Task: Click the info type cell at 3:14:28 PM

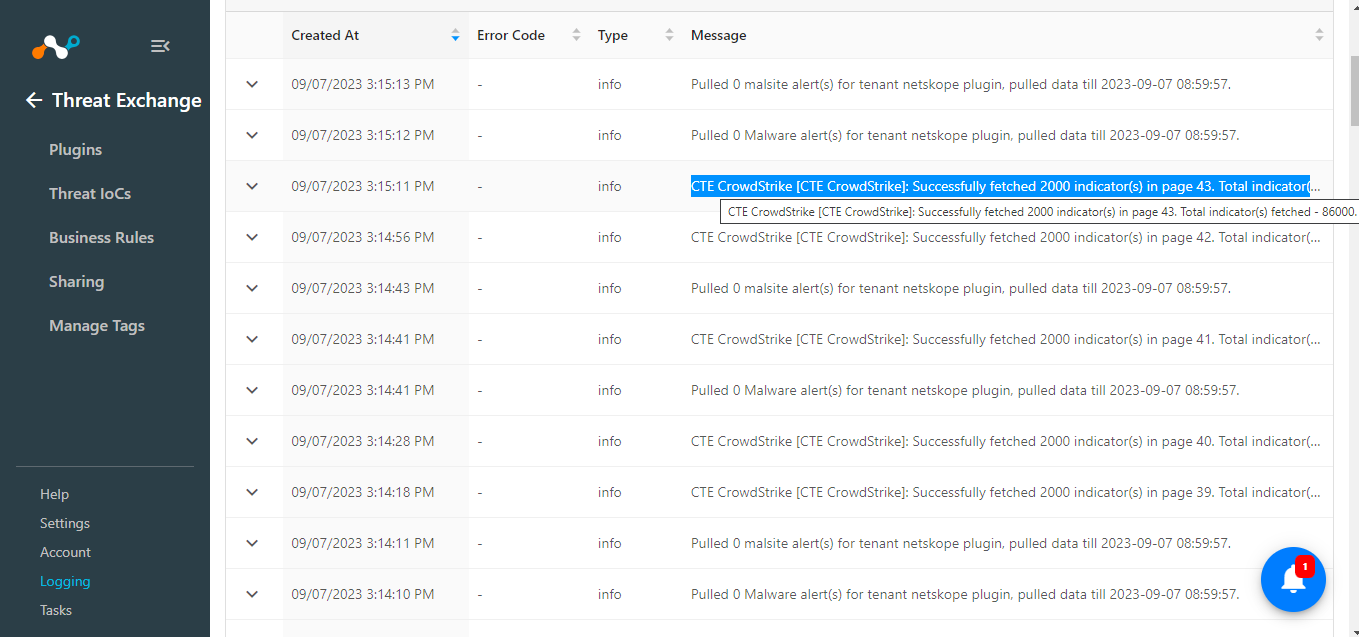Action: tap(610, 441)
